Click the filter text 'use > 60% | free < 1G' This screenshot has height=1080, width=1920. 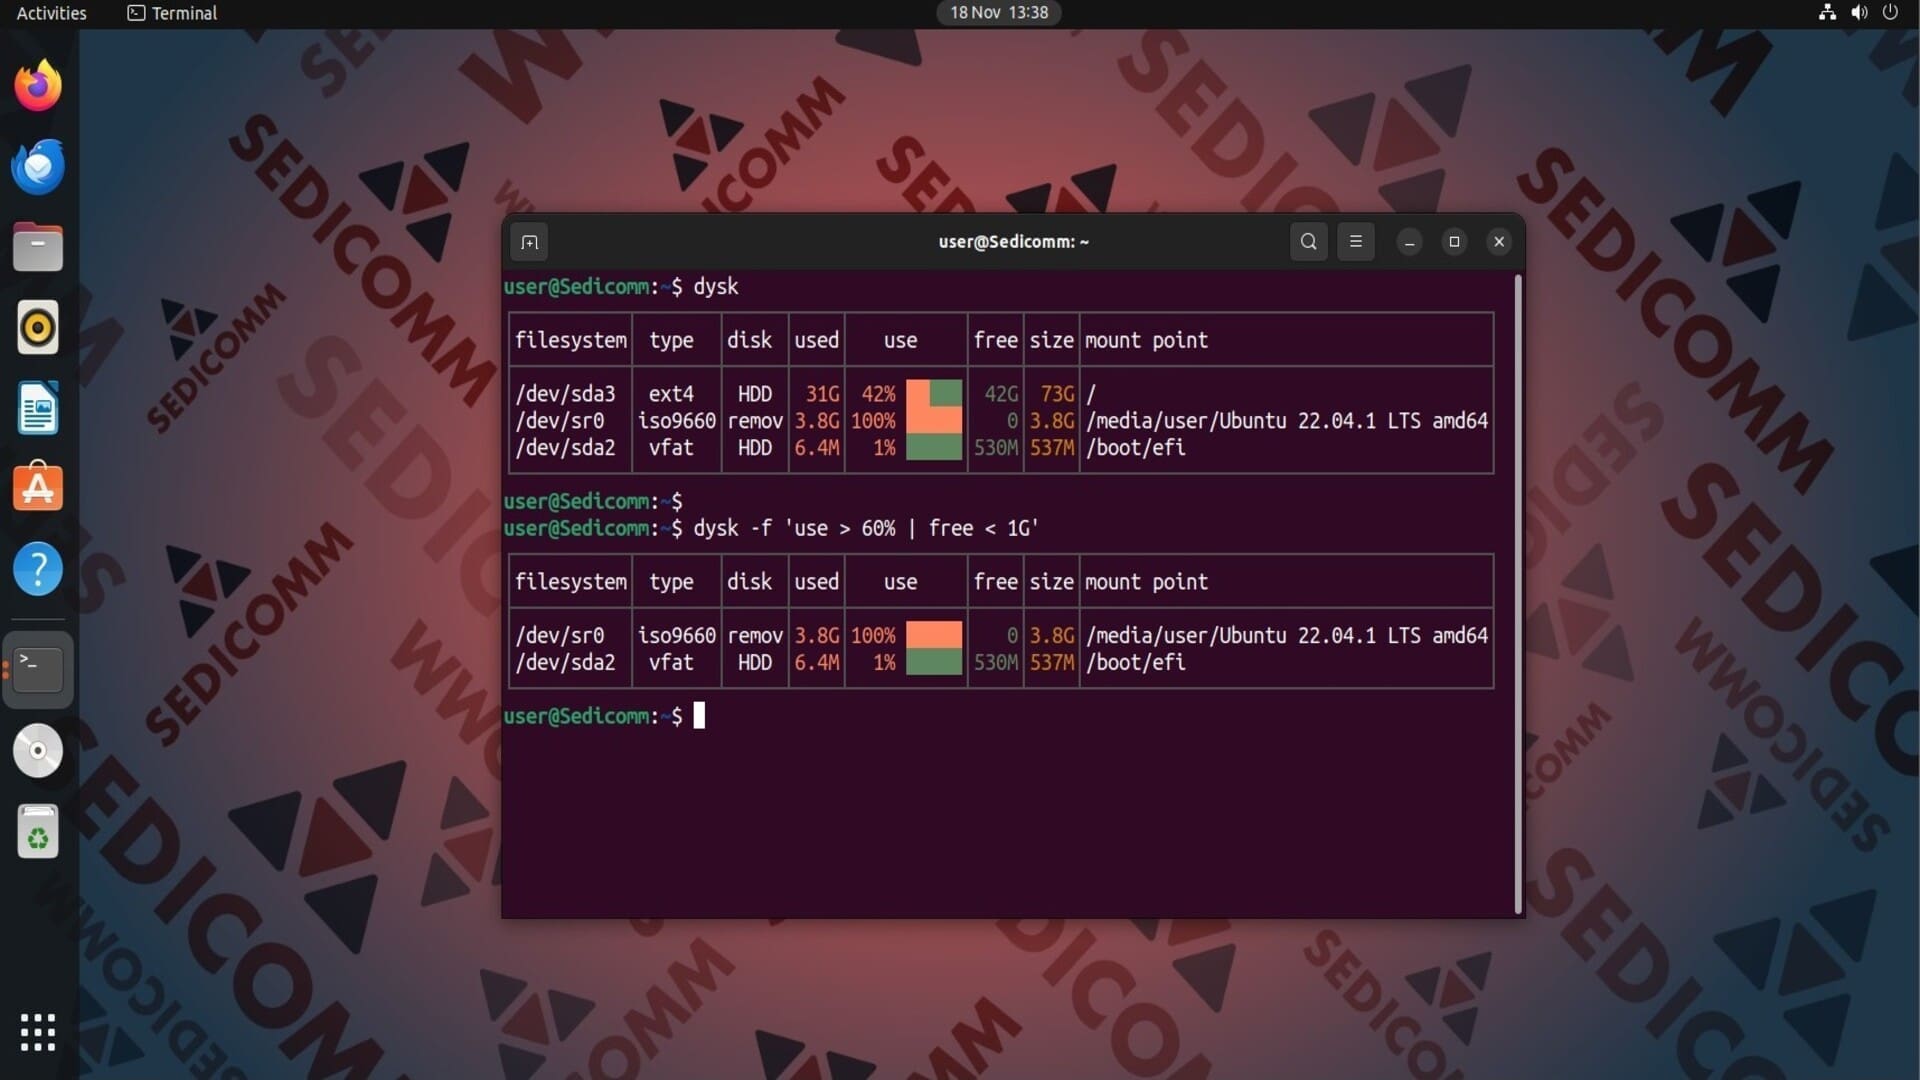point(911,528)
